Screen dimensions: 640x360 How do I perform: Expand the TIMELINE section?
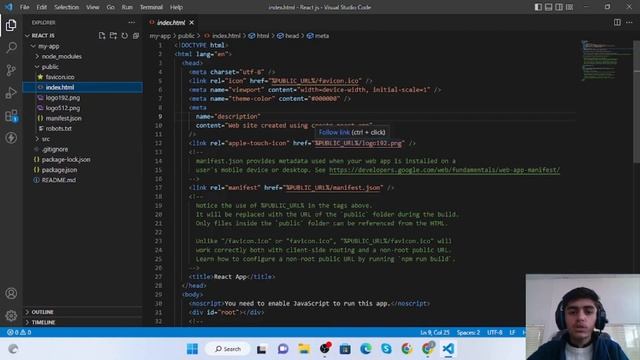coord(43,322)
